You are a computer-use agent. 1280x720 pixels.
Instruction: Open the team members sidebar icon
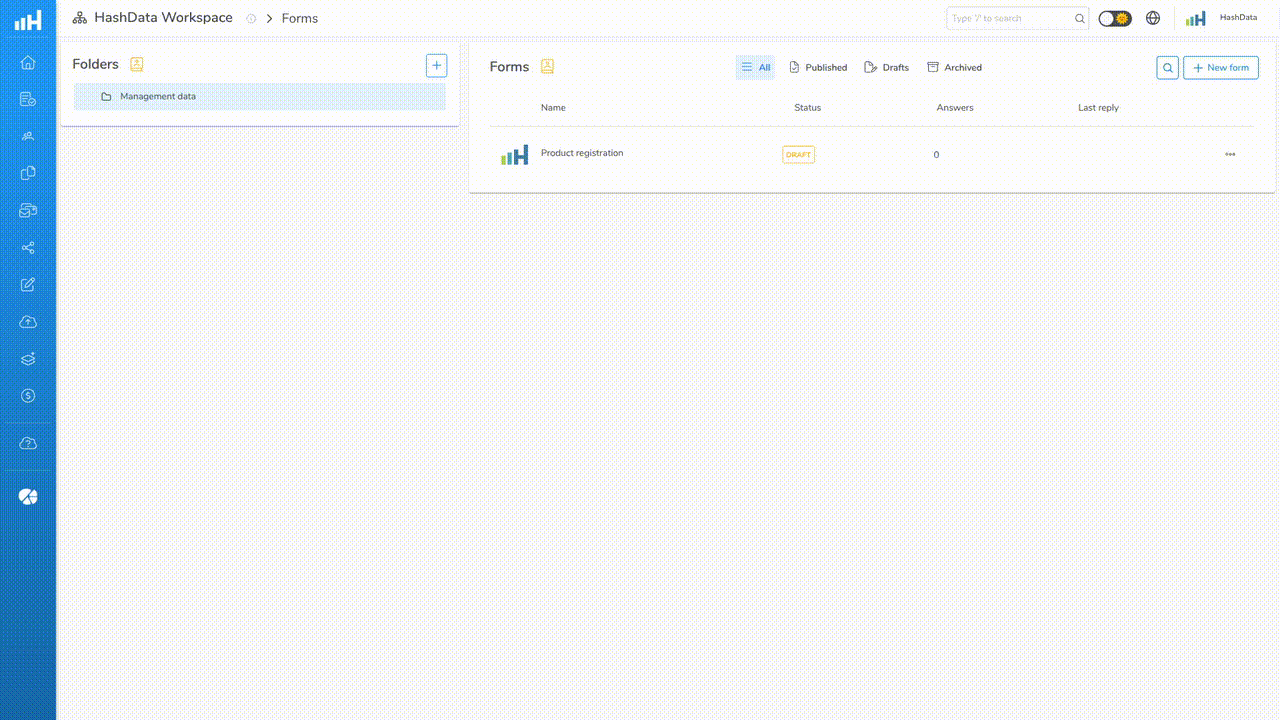(27, 136)
